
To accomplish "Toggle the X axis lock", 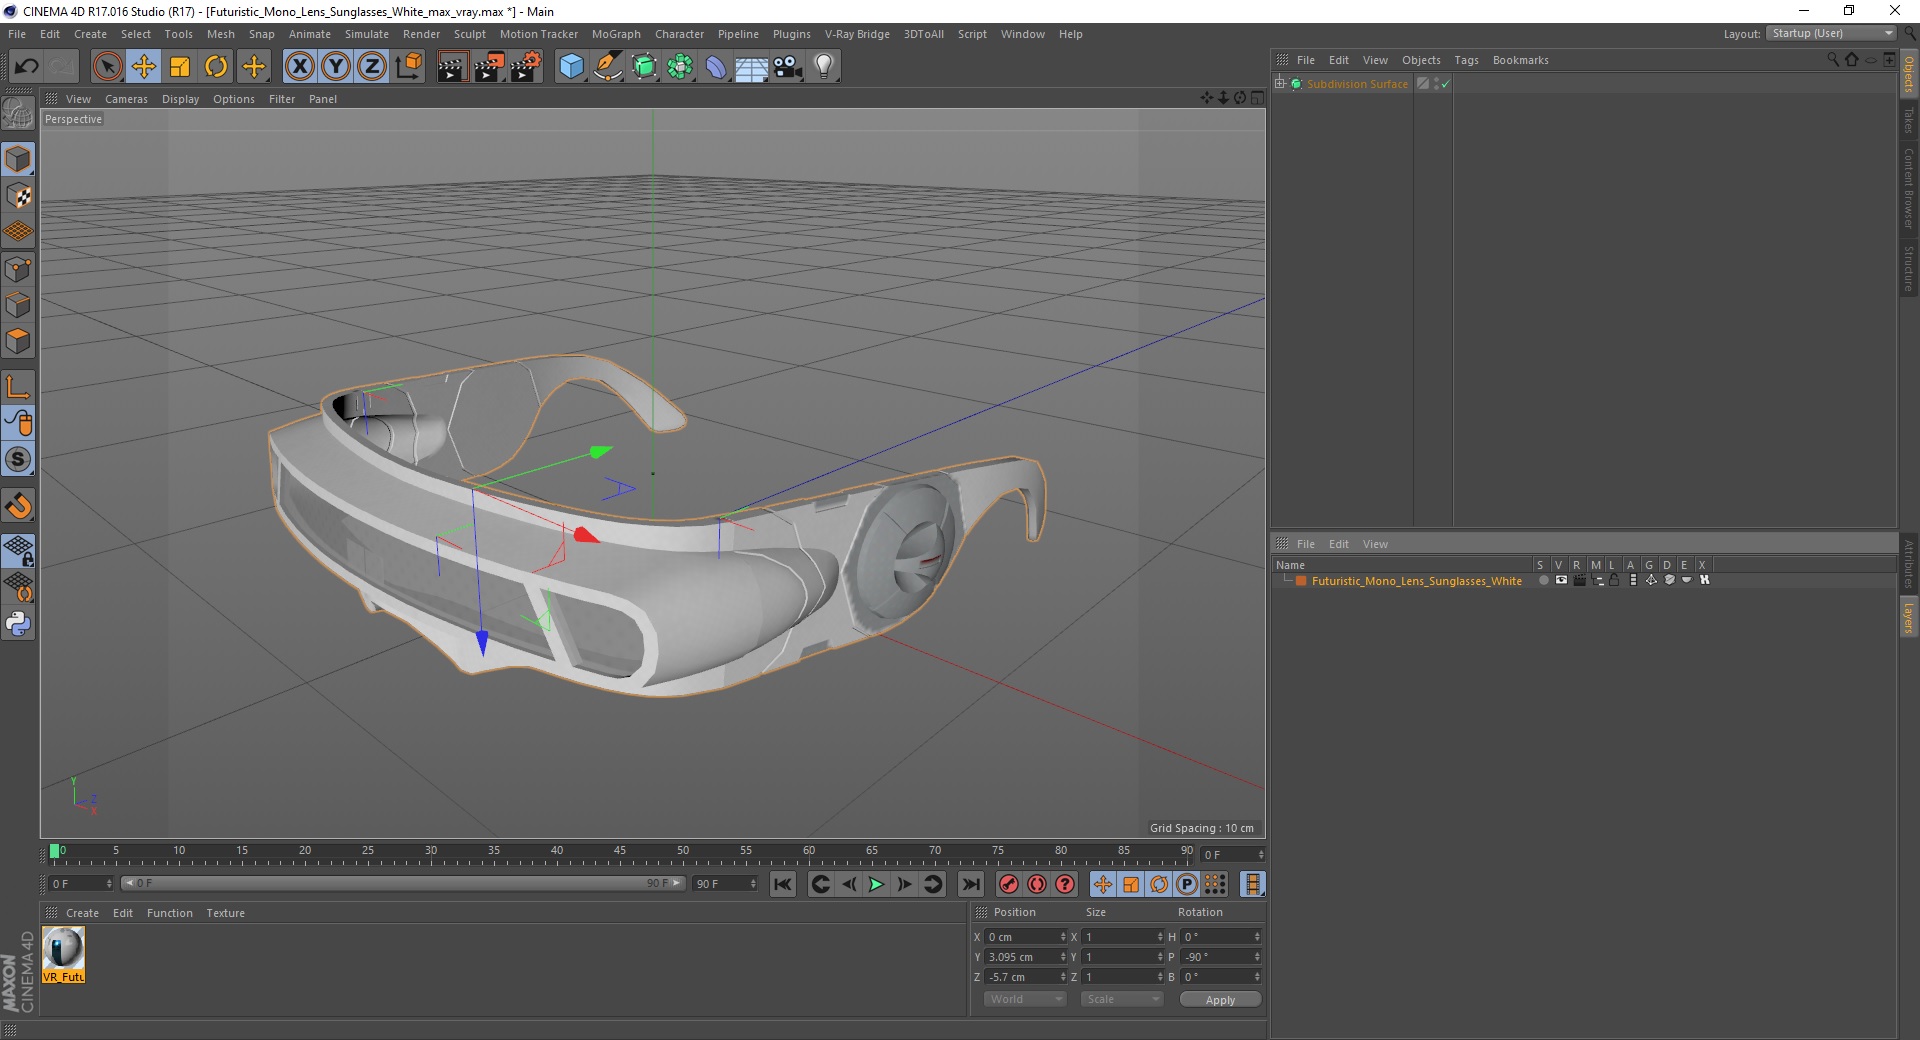I will click(299, 67).
